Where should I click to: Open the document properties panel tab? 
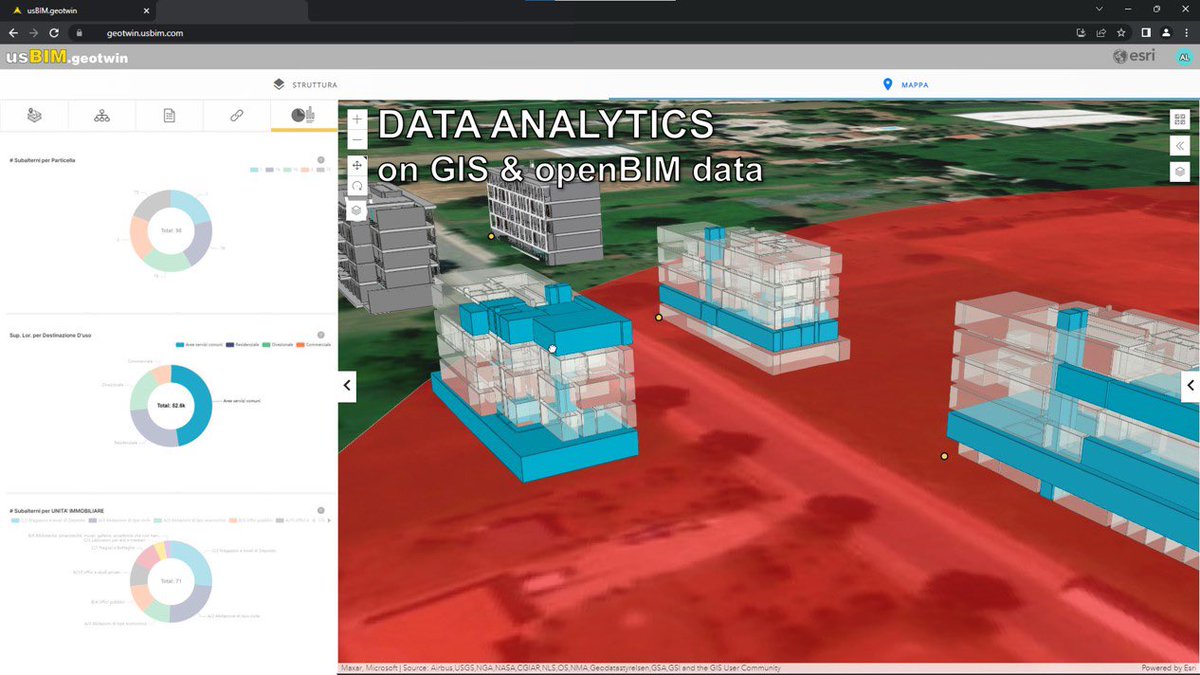[169, 116]
